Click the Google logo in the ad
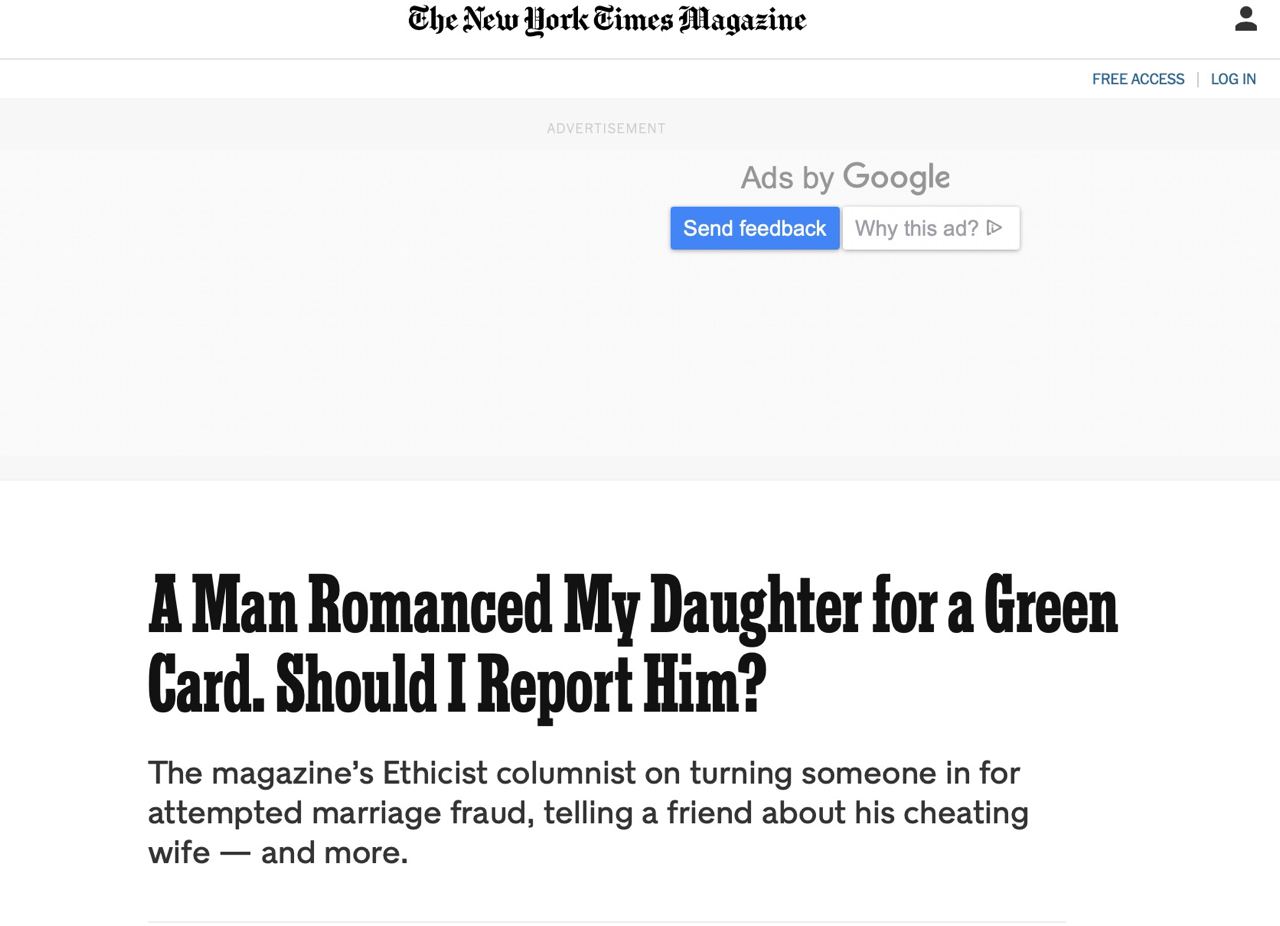The height and width of the screenshot is (926, 1280). (x=896, y=177)
